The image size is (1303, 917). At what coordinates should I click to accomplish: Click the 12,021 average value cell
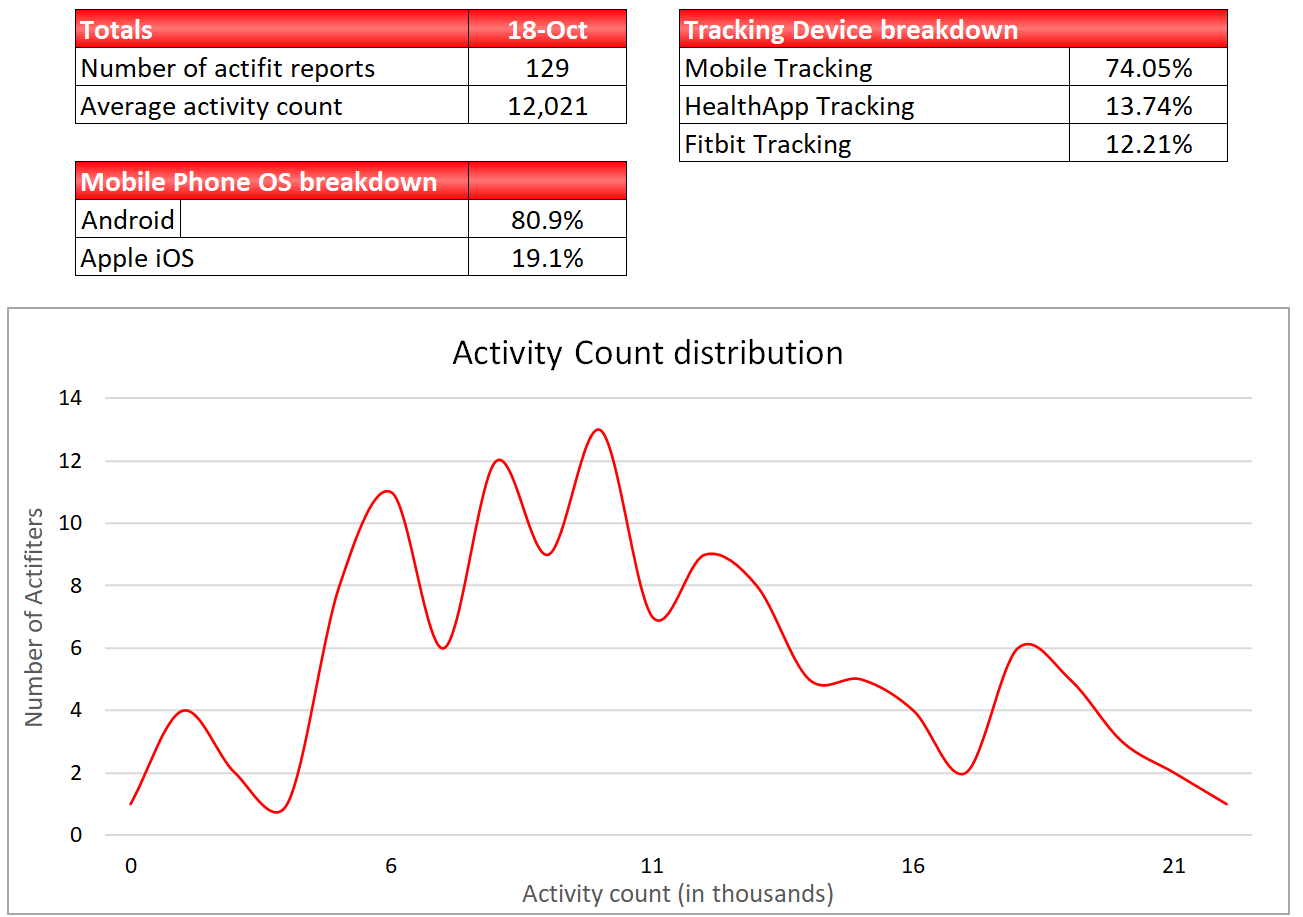coord(547,105)
